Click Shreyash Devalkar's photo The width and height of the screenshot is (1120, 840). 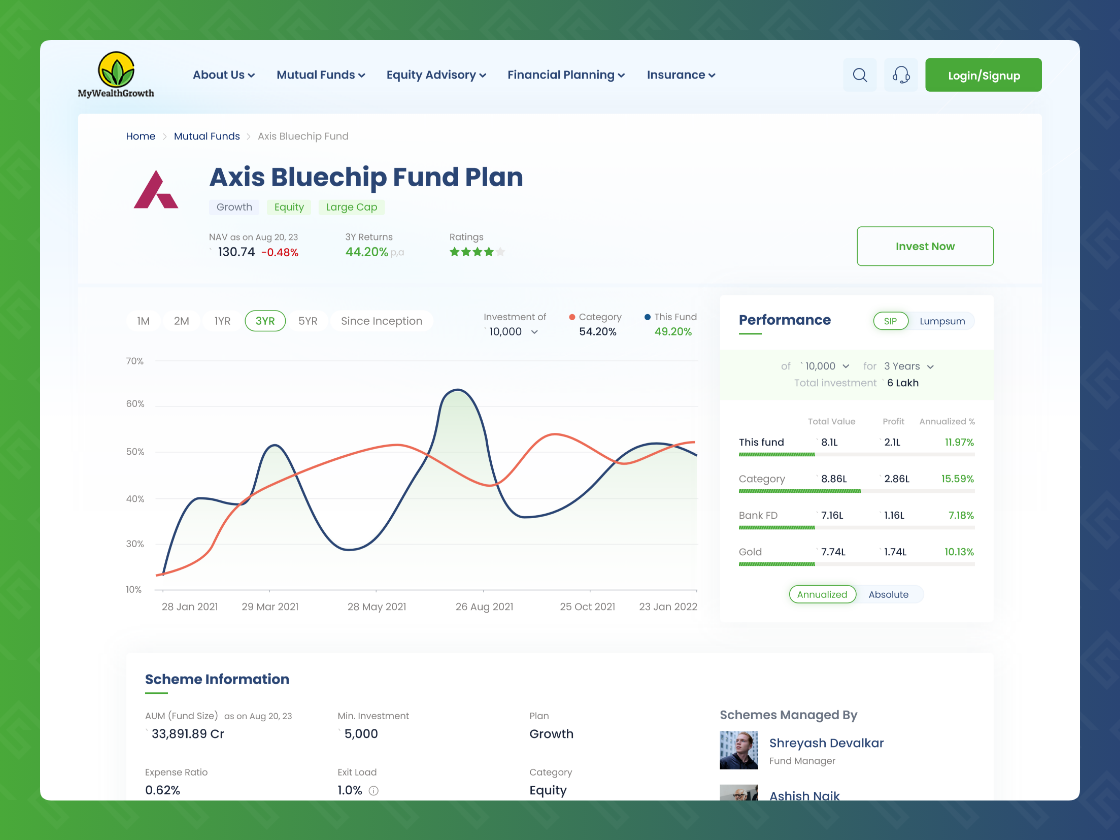[x=739, y=750]
